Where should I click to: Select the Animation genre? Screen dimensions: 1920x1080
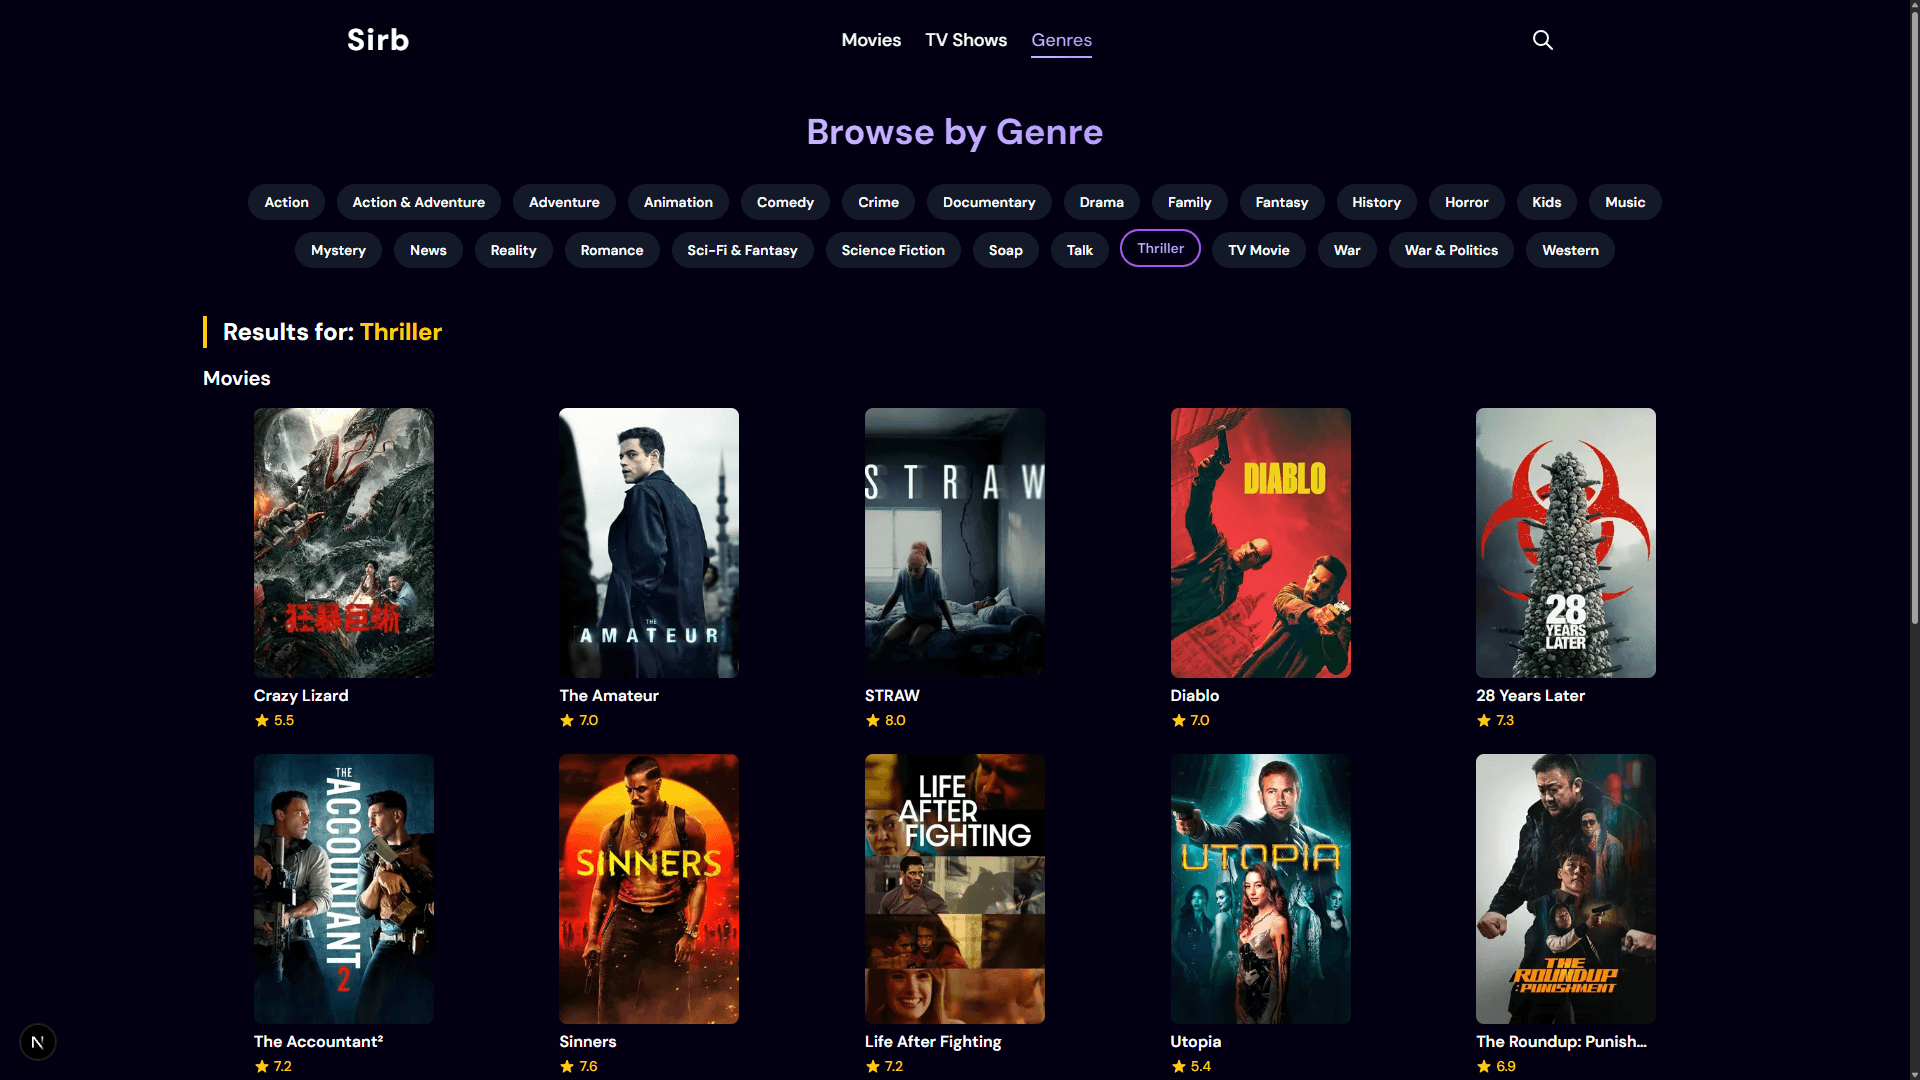[678, 202]
